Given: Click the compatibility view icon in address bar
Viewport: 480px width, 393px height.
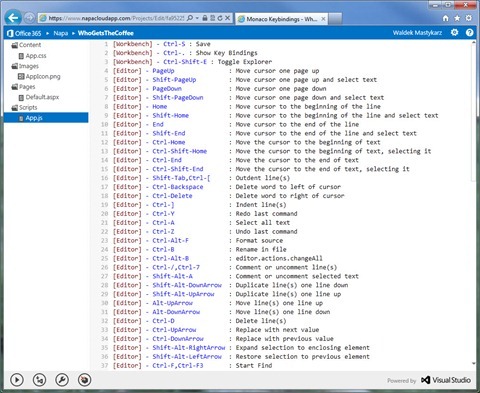Looking at the screenshot, I should [x=212, y=18].
